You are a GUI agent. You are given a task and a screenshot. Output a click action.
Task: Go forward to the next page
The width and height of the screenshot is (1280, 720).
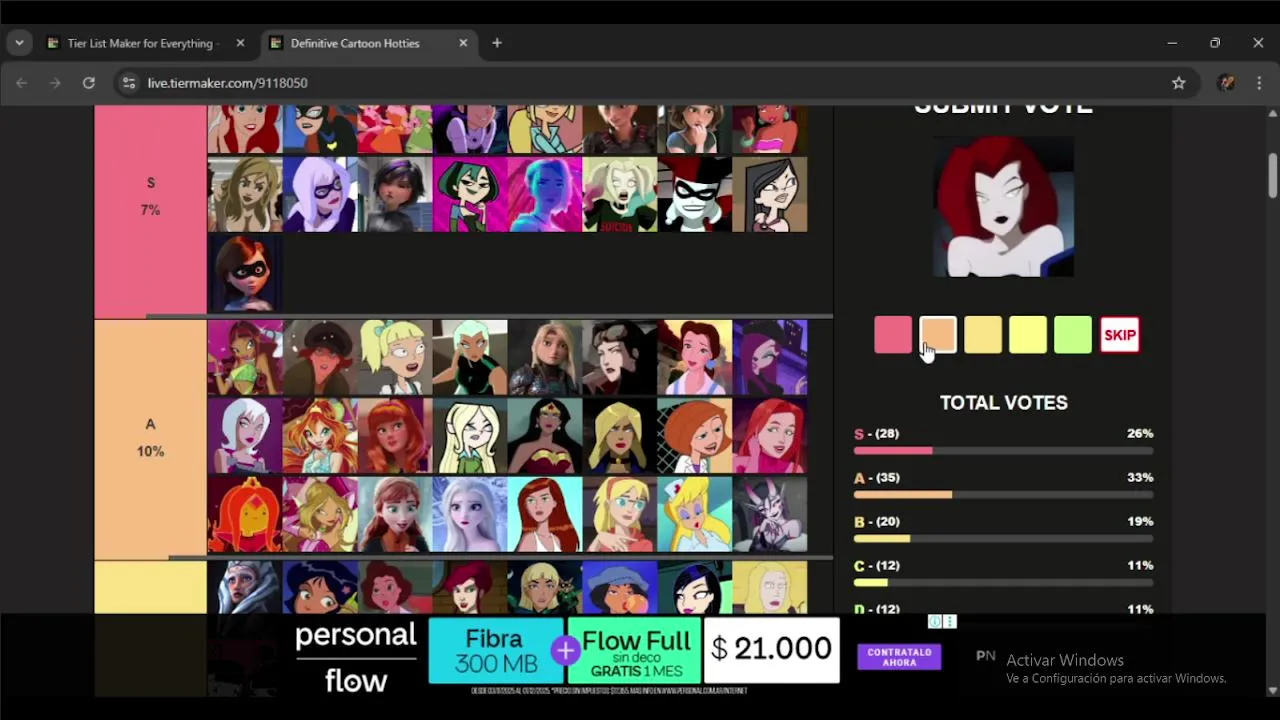[x=55, y=83]
